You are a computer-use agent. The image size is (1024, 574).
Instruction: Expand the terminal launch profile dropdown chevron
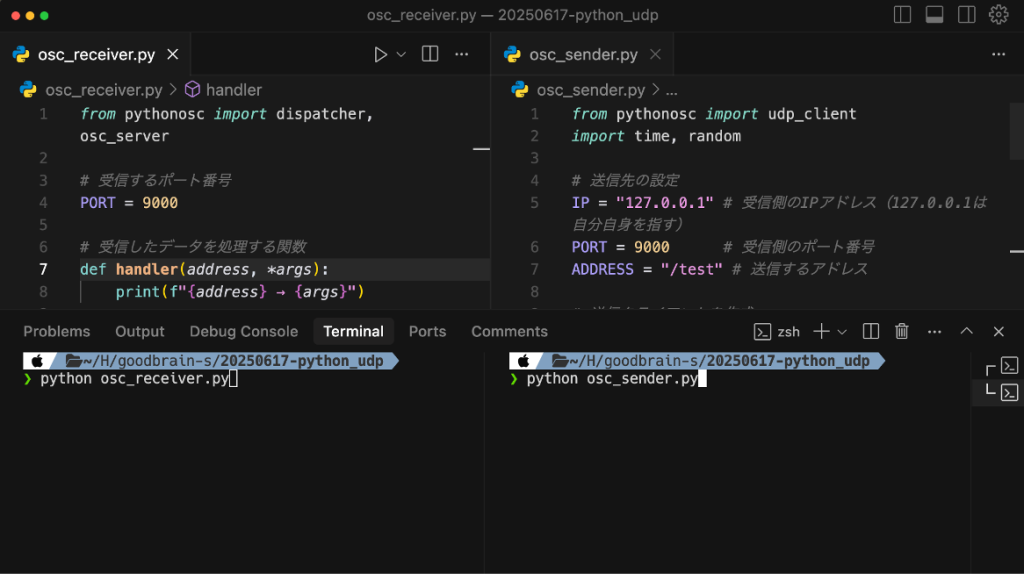(x=841, y=331)
